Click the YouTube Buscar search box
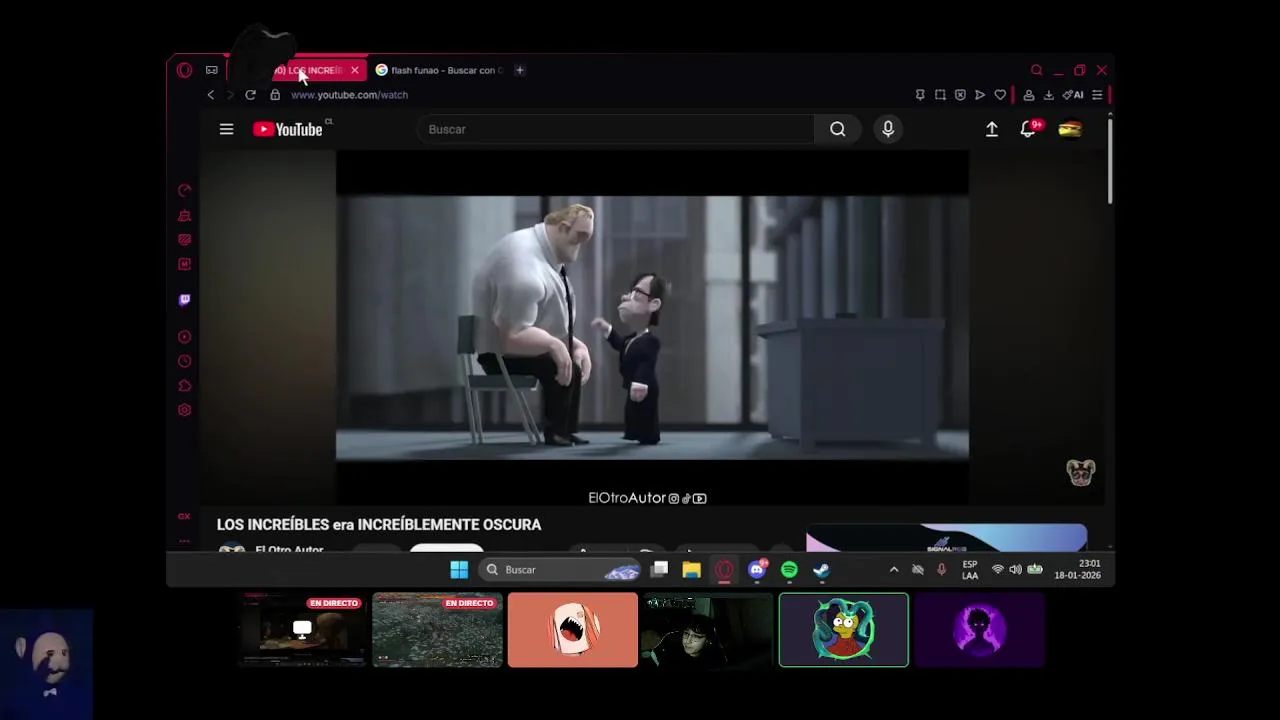This screenshot has height=720, width=1280. coord(615,129)
